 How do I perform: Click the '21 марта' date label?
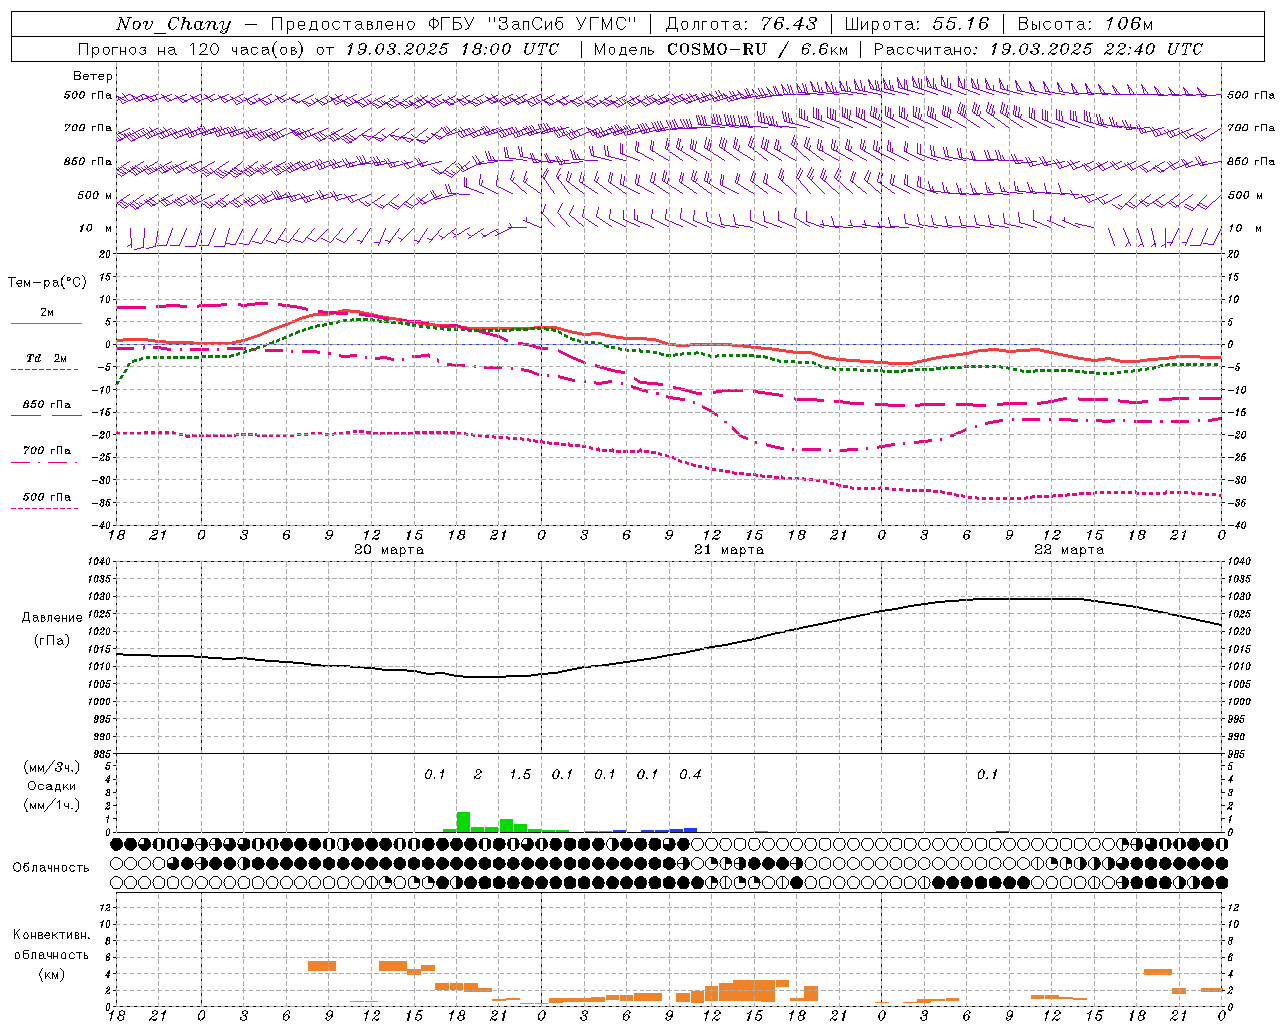pos(729,550)
